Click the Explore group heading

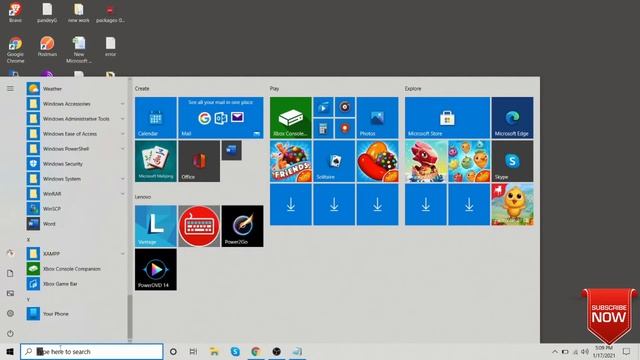pyautogui.click(x=413, y=89)
